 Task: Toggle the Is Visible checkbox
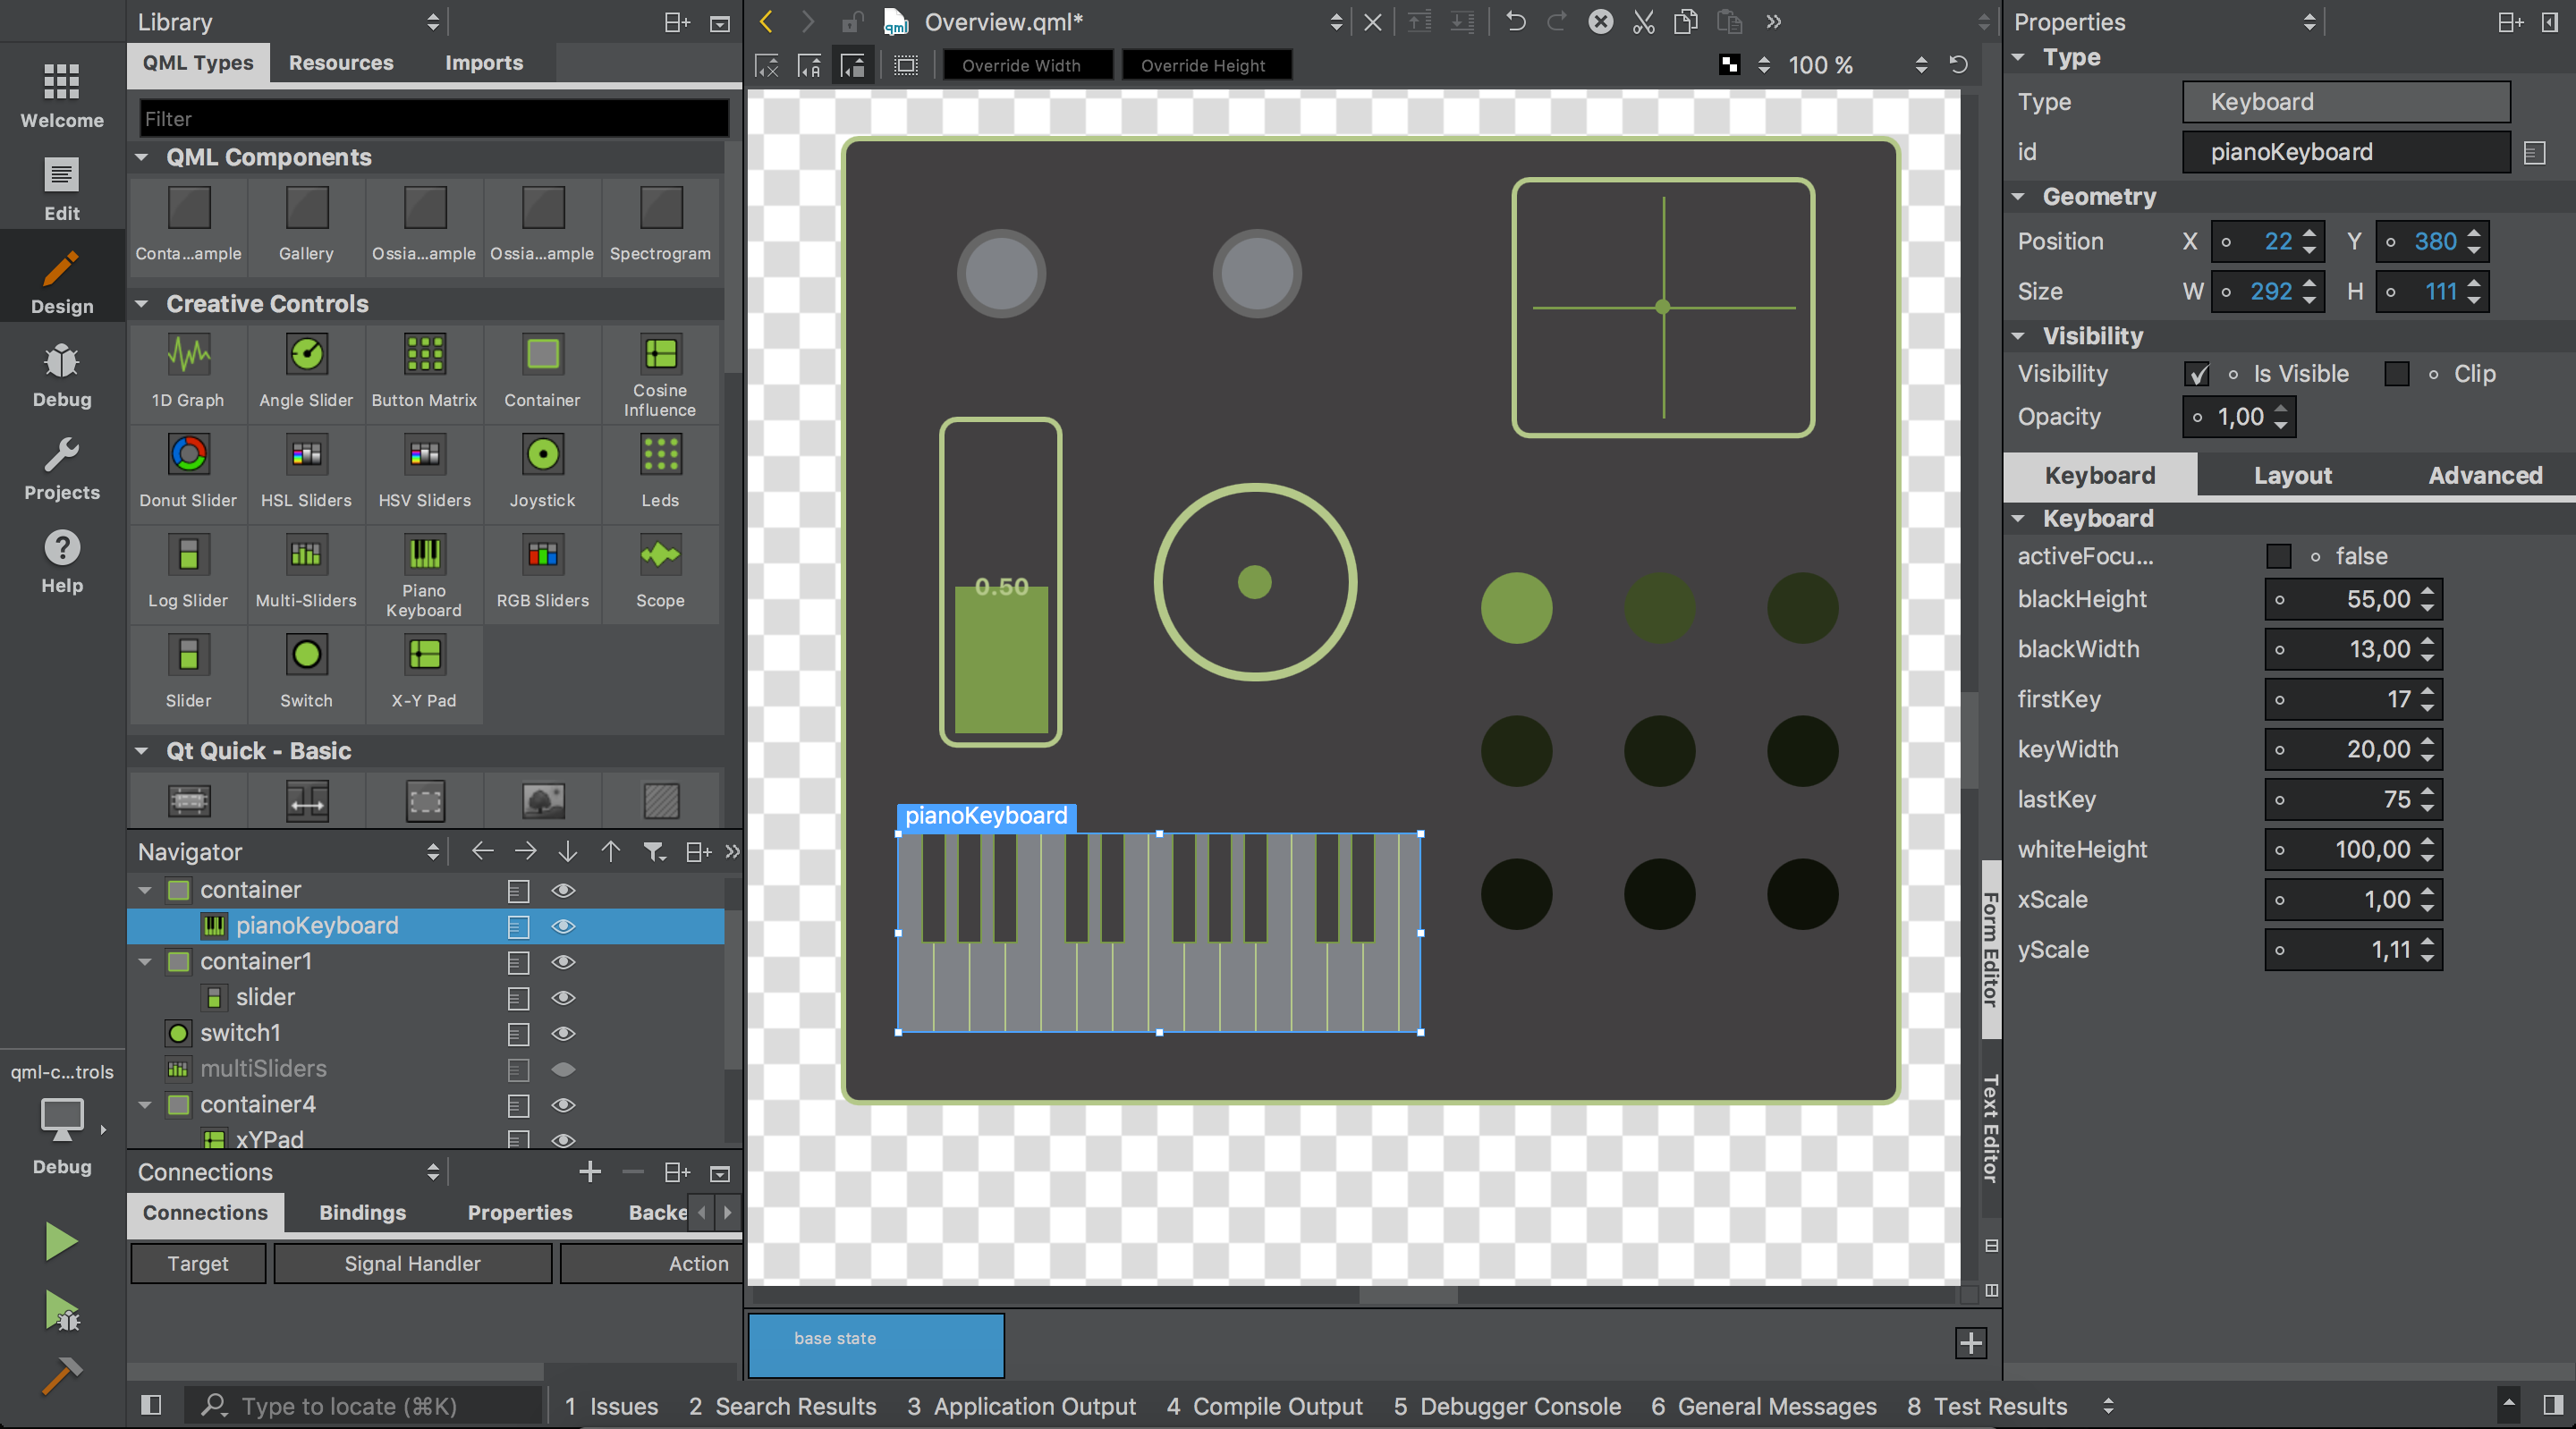point(2197,374)
